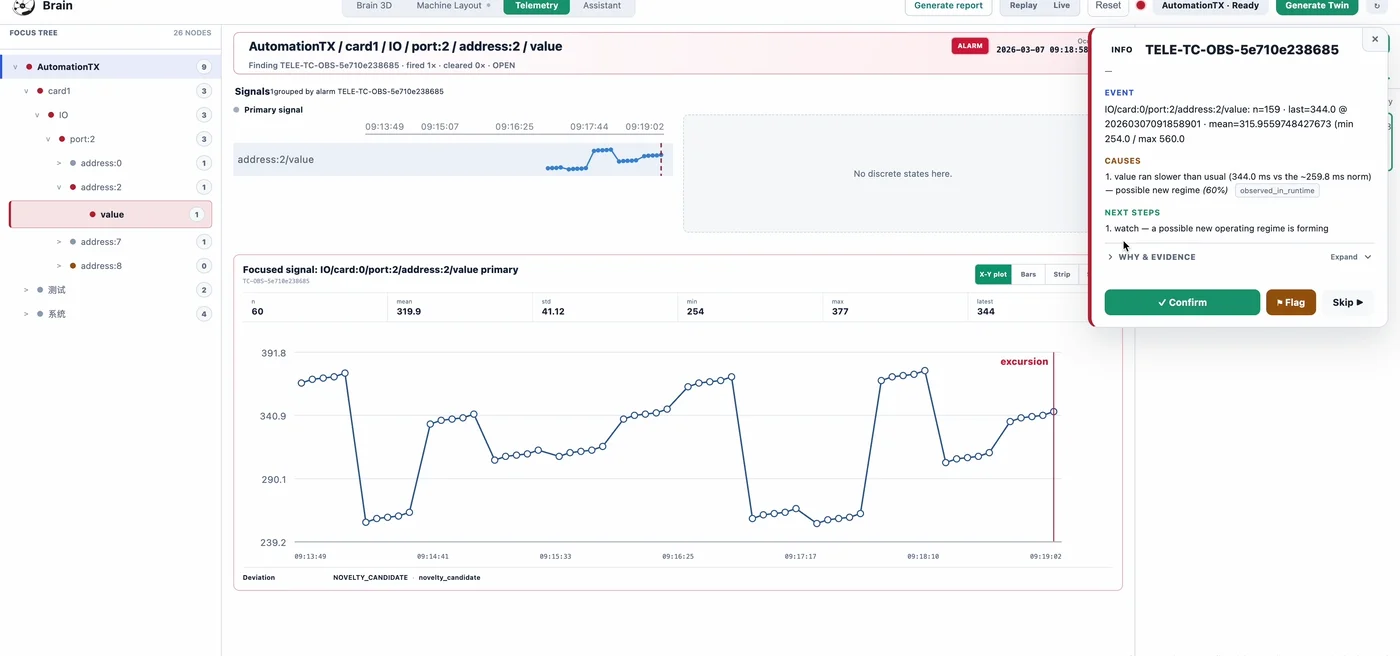Click the Generate Twin button
The height and width of the screenshot is (656, 1400).
click(x=1317, y=6)
